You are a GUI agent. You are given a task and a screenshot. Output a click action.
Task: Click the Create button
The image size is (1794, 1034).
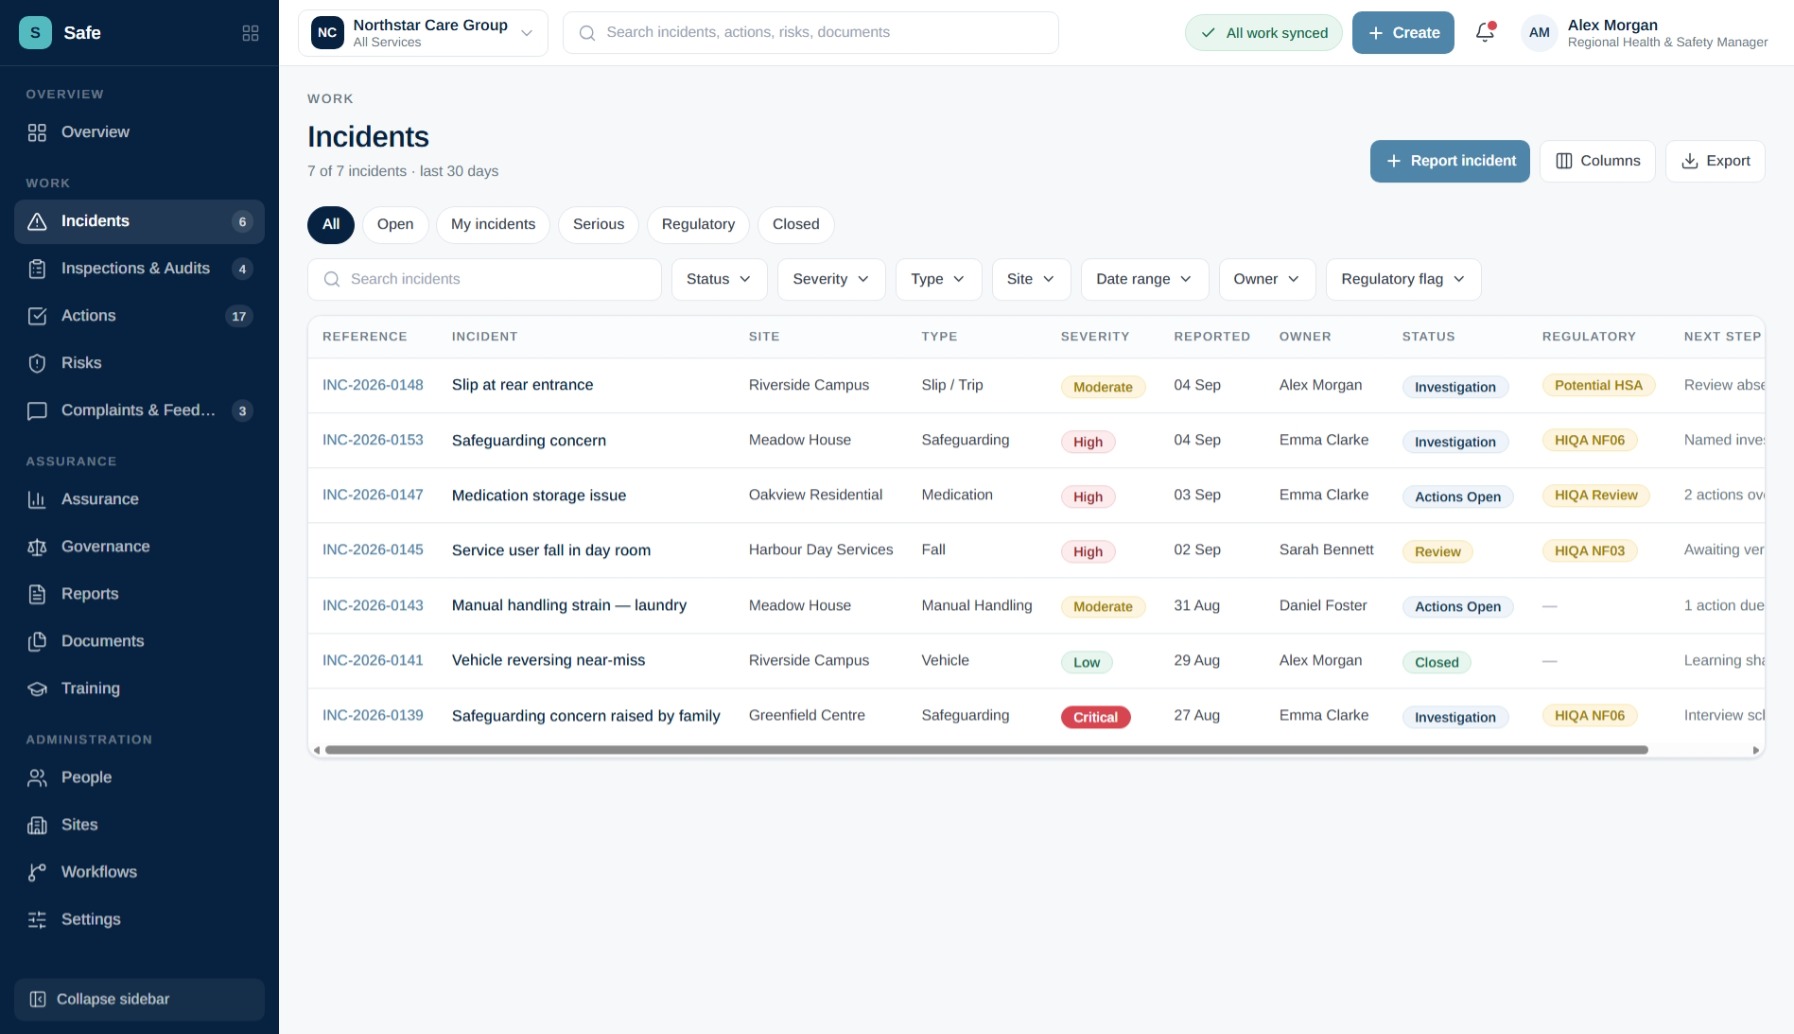point(1403,33)
